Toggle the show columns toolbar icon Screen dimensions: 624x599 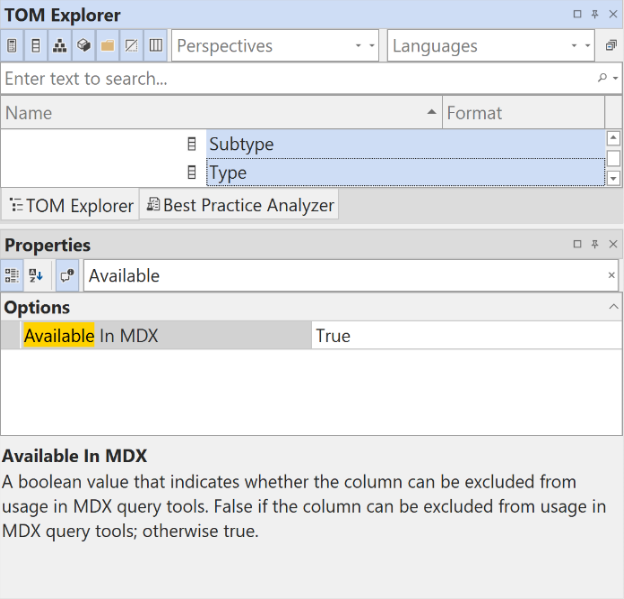tap(36, 46)
